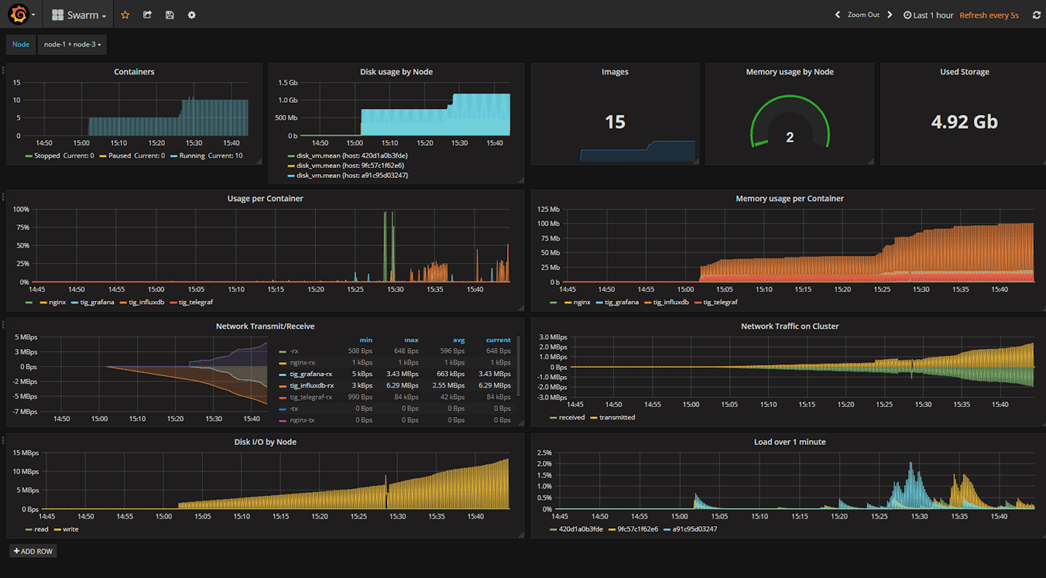Image resolution: width=1046 pixels, height=578 pixels.
Task: Shift time range back with left arrow
Action: [x=838, y=15]
